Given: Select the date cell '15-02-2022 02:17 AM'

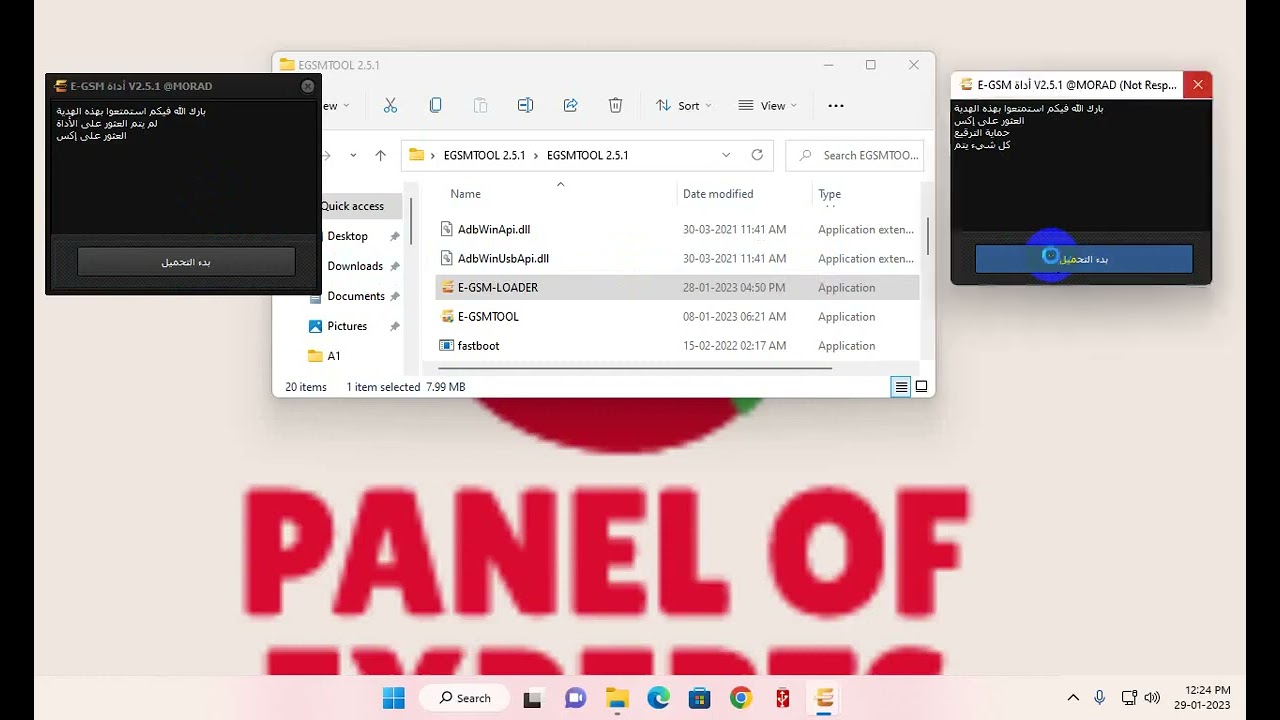Looking at the screenshot, I should point(734,345).
